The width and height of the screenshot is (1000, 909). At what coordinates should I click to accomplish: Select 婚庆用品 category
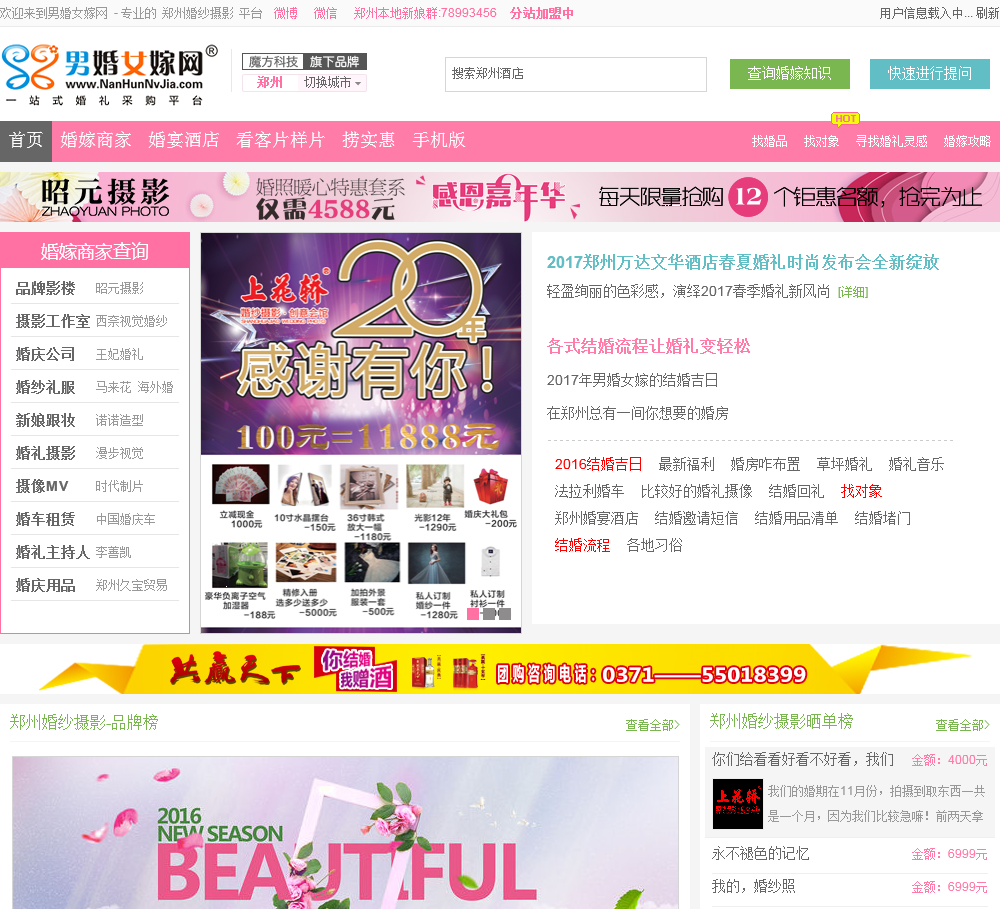pos(45,586)
